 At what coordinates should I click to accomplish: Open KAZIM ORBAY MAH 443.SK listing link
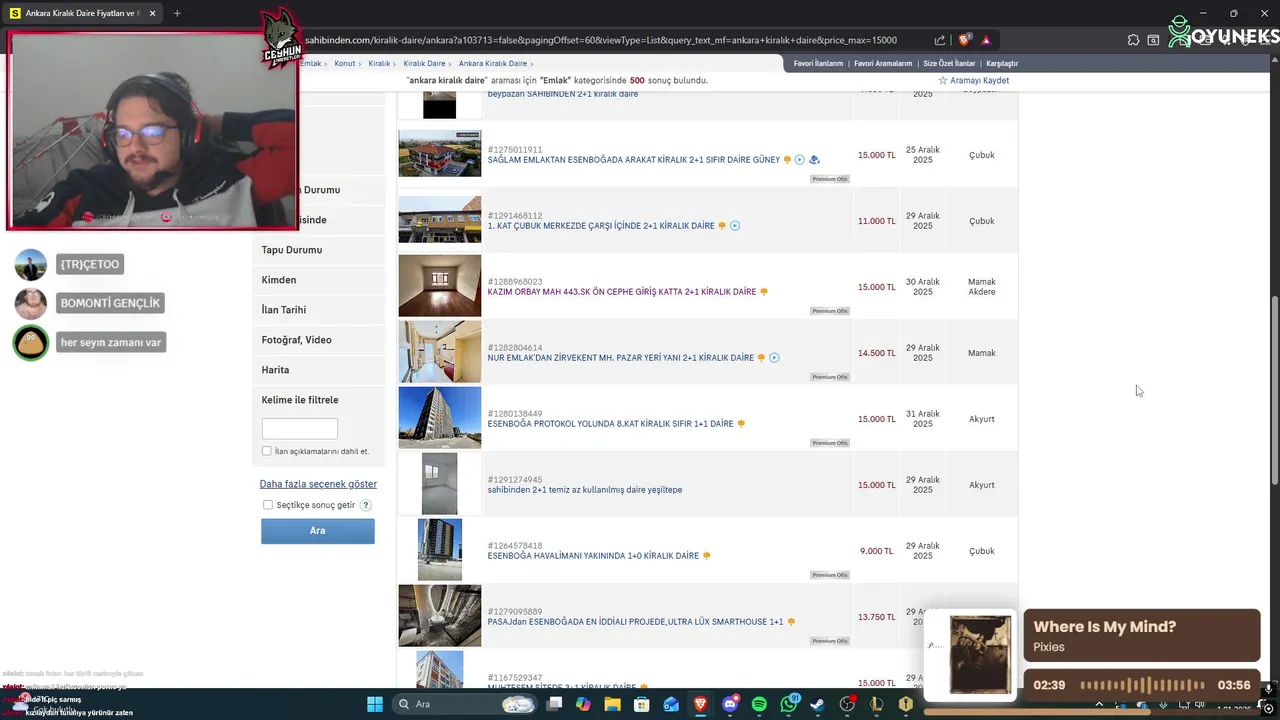[x=622, y=292]
